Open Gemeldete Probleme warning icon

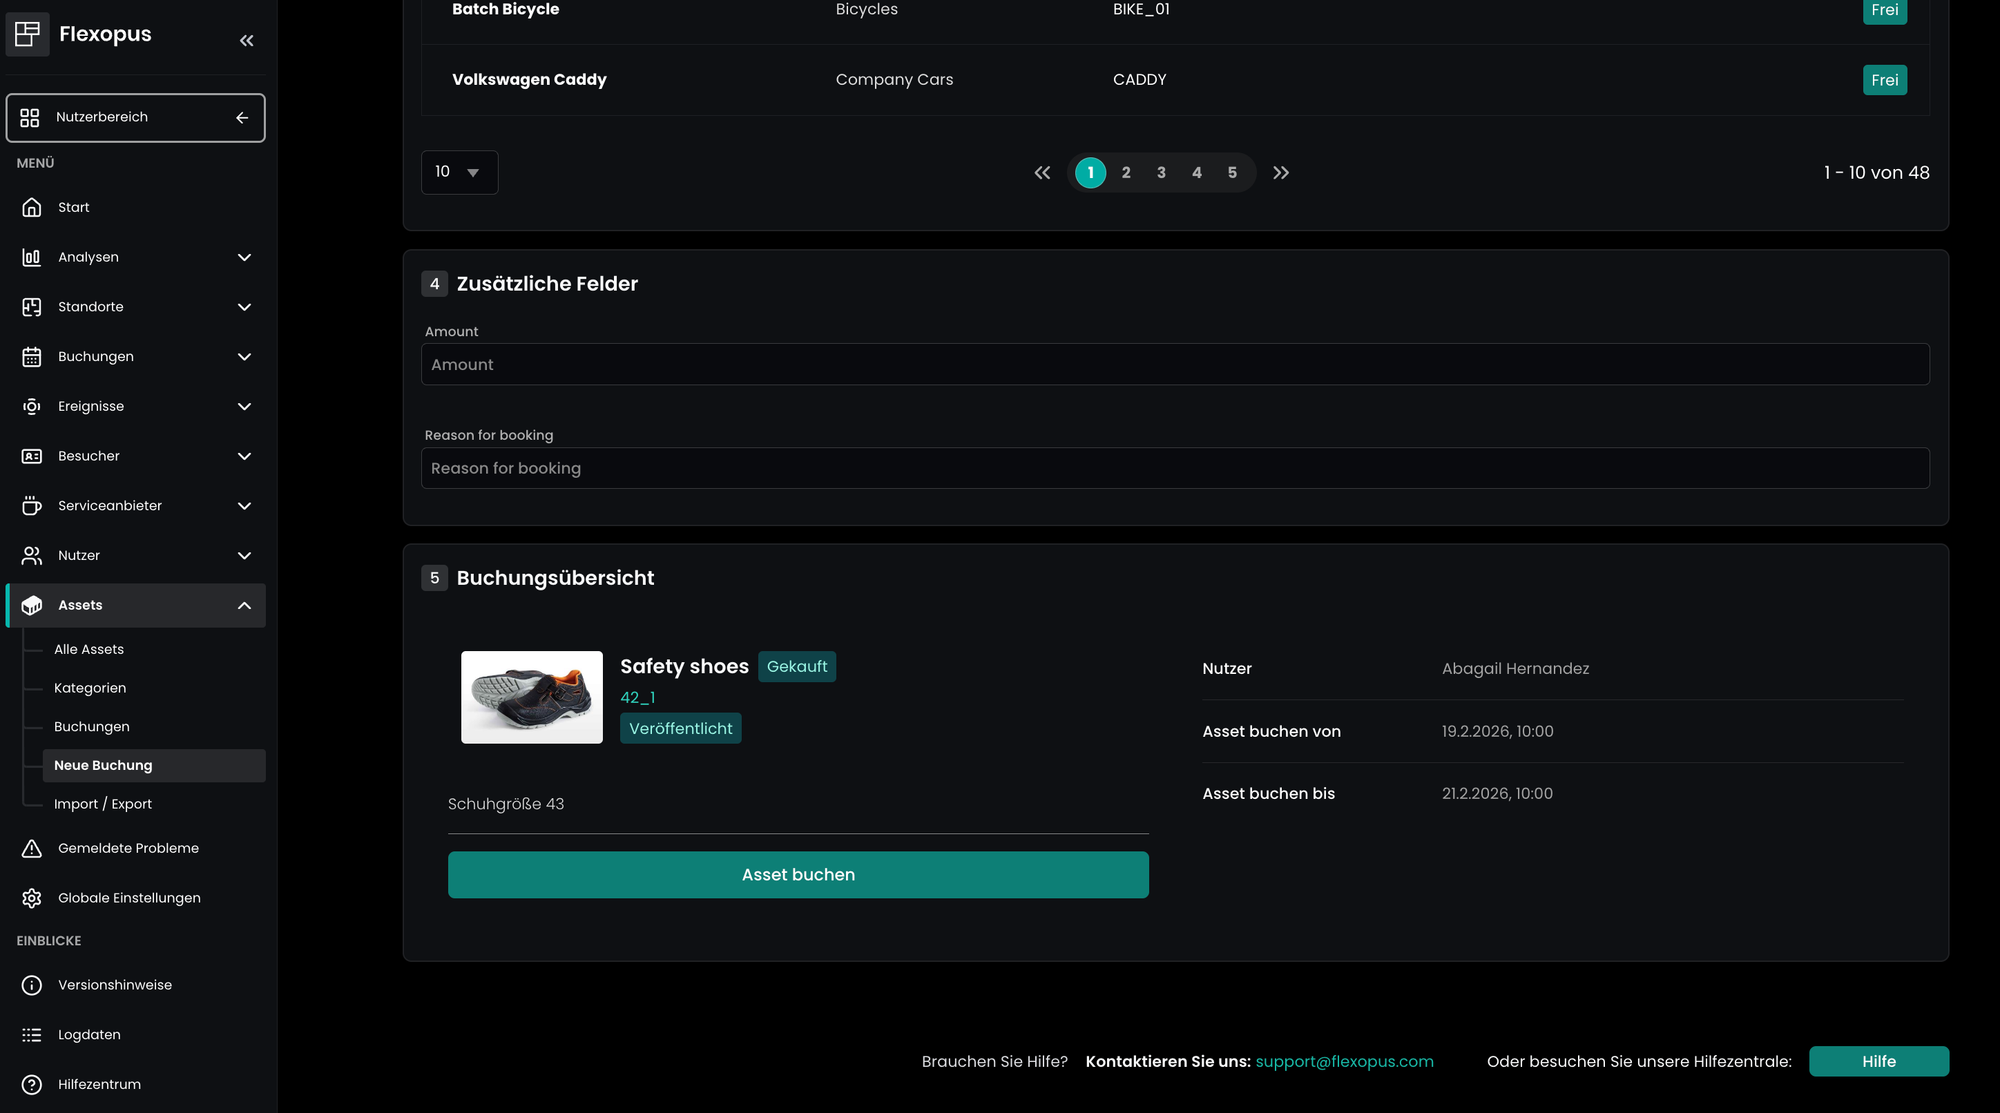pos(32,848)
